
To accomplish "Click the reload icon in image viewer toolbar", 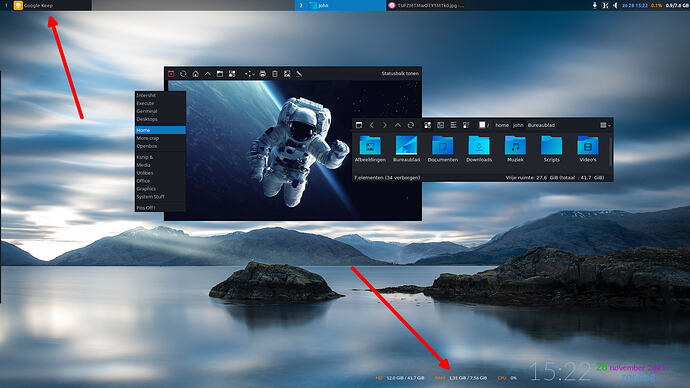I will [x=183, y=74].
